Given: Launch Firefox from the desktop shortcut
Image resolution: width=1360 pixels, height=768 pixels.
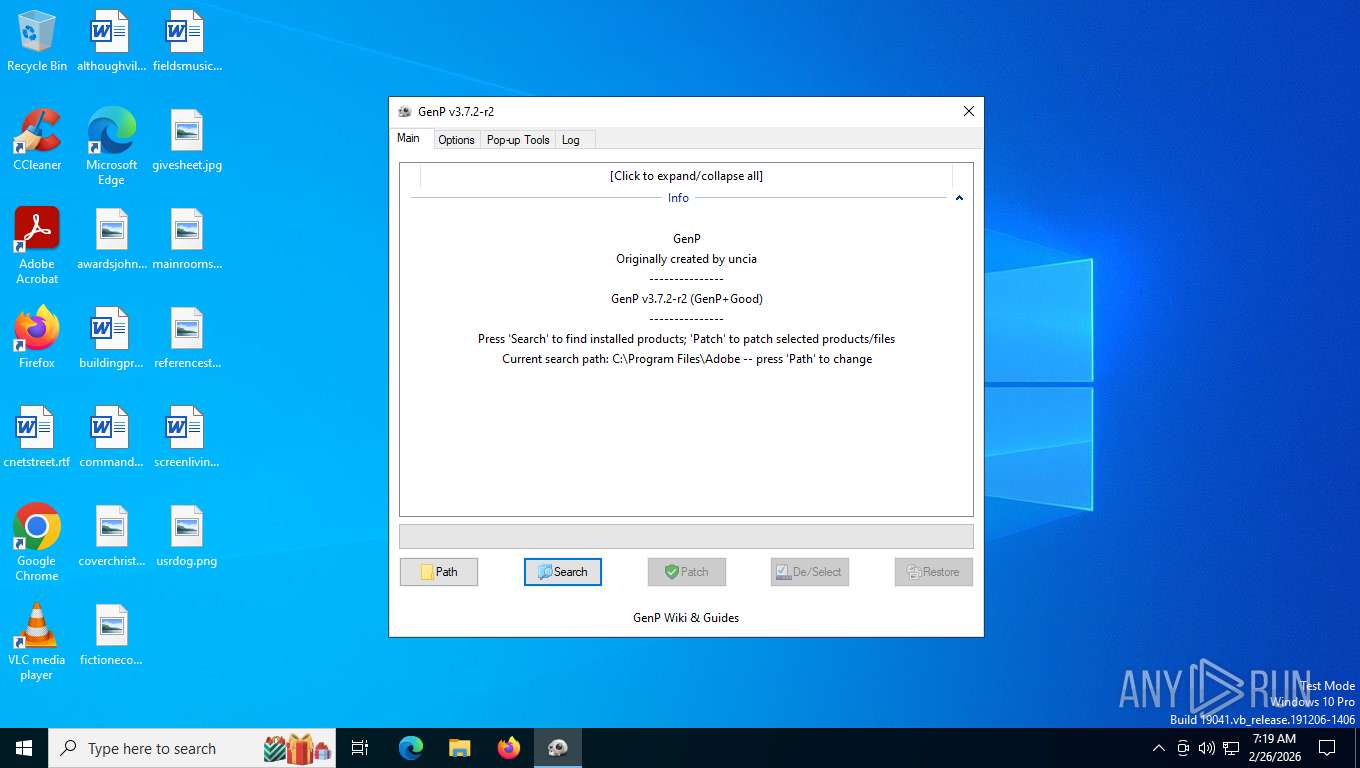Looking at the screenshot, I should coord(37,338).
